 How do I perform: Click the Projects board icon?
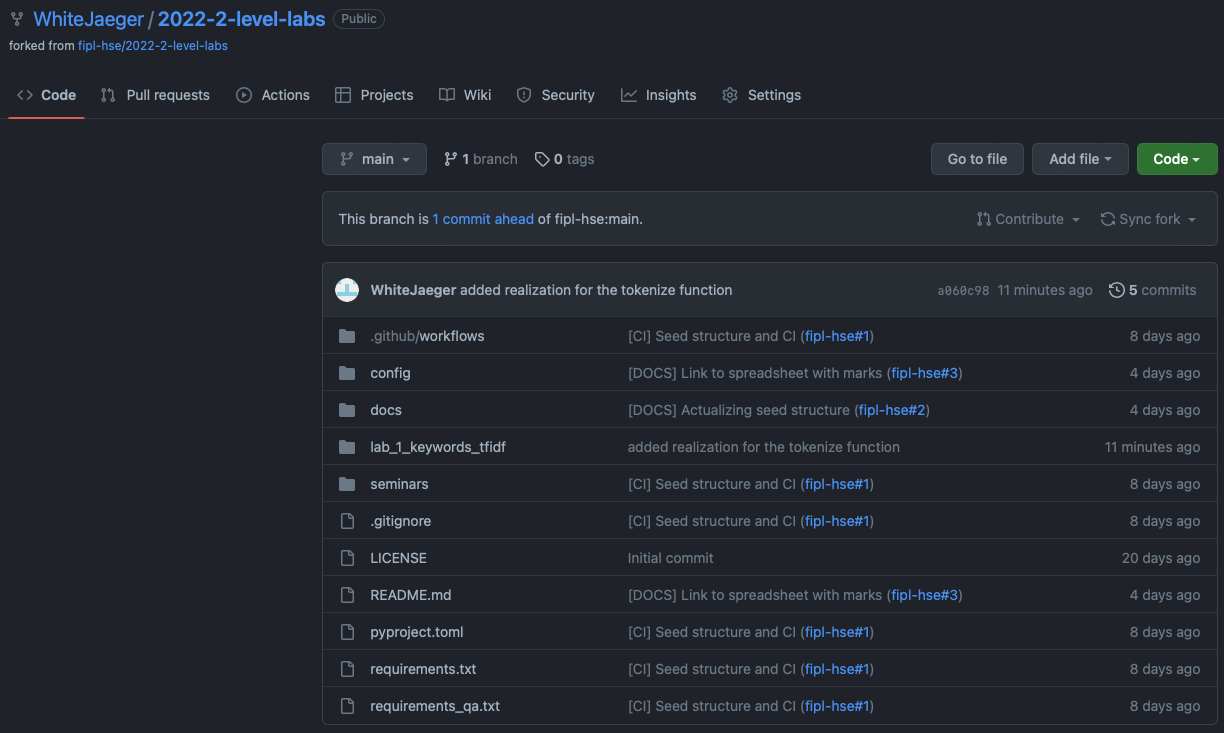point(343,95)
